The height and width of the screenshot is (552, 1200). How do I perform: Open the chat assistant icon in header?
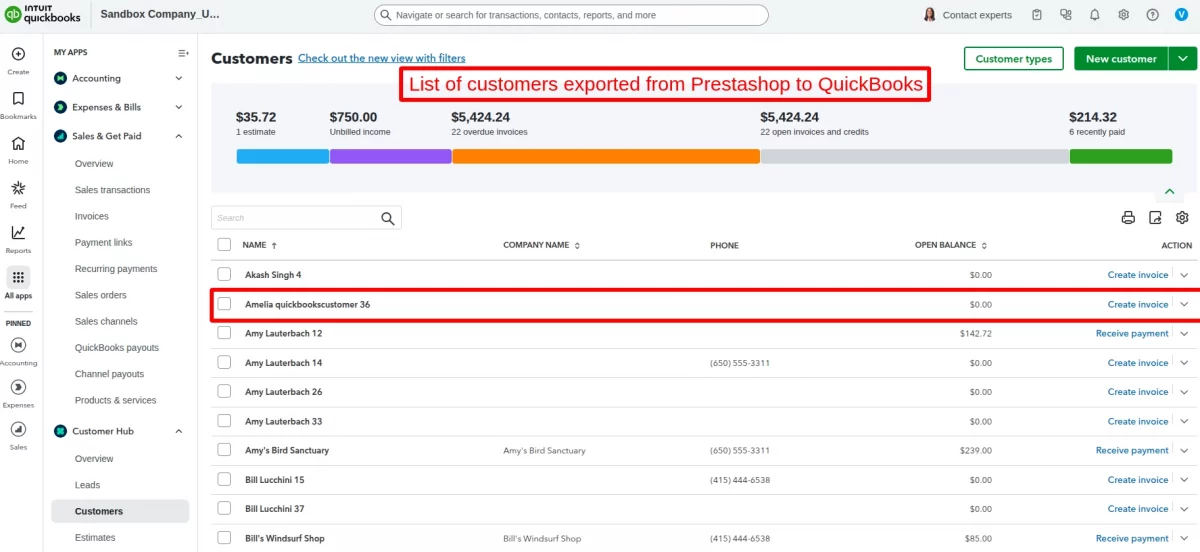click(1066, 15)
